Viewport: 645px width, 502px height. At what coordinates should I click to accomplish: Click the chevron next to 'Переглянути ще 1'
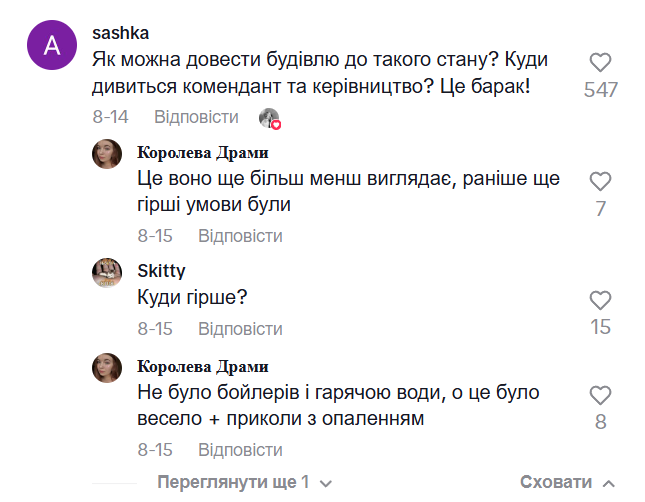327,482
